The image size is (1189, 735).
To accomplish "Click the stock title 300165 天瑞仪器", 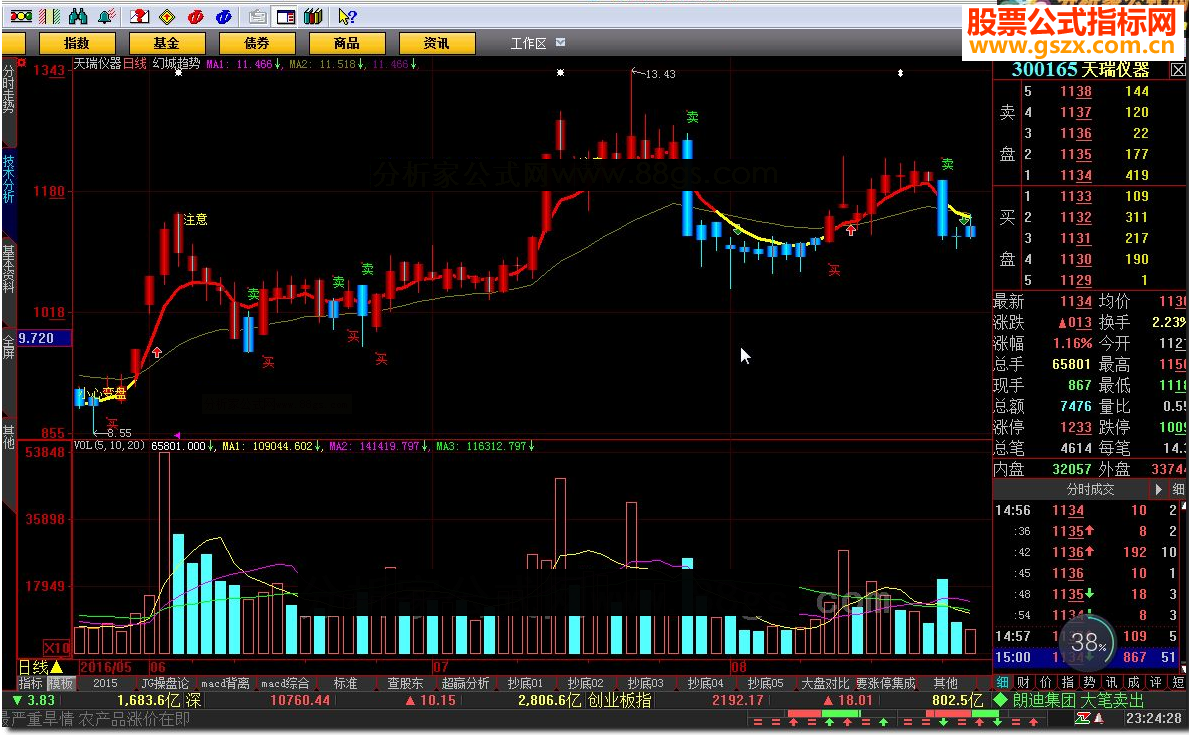I will pyautogui.click(x=1080, y=70).
